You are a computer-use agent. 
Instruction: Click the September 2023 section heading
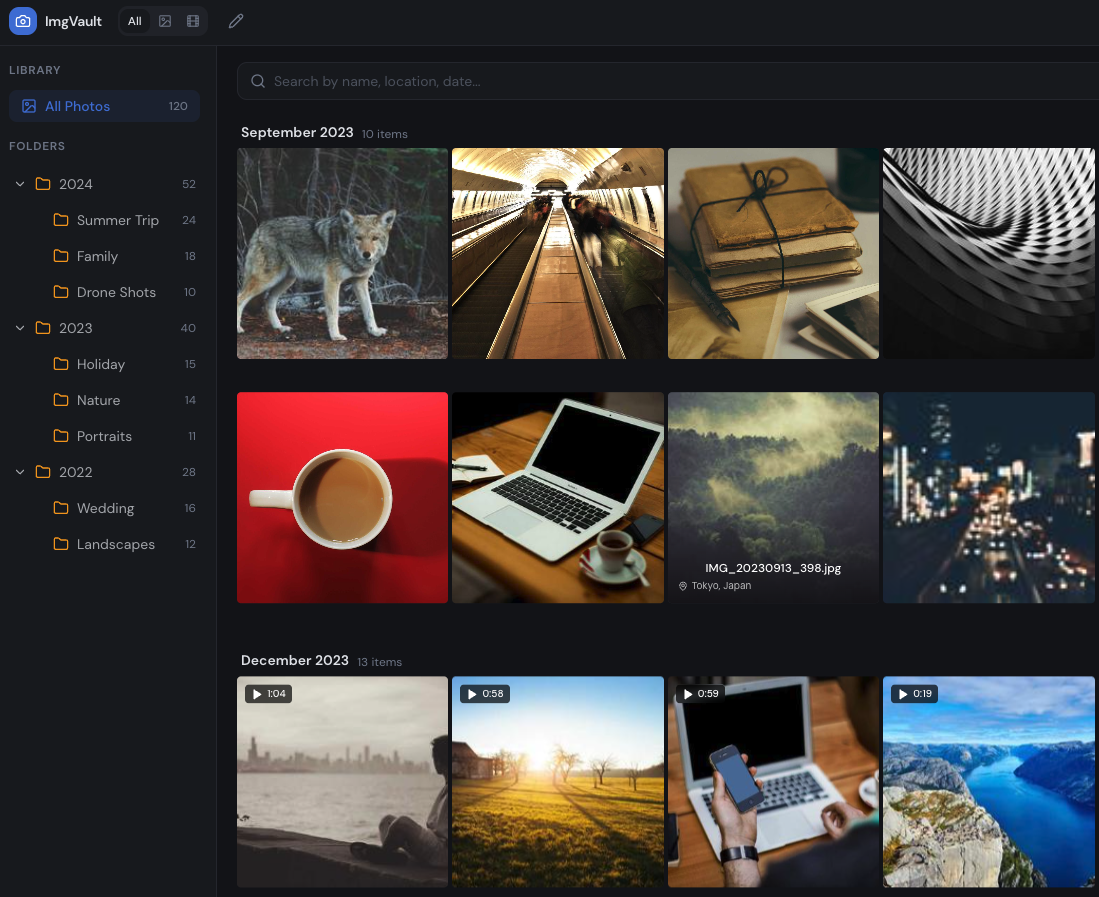[297, 132]
